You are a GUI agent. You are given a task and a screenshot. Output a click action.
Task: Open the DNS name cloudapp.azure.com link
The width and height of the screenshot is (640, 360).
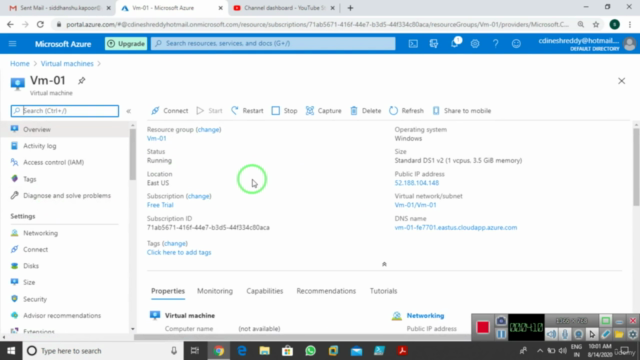point(456,227)
